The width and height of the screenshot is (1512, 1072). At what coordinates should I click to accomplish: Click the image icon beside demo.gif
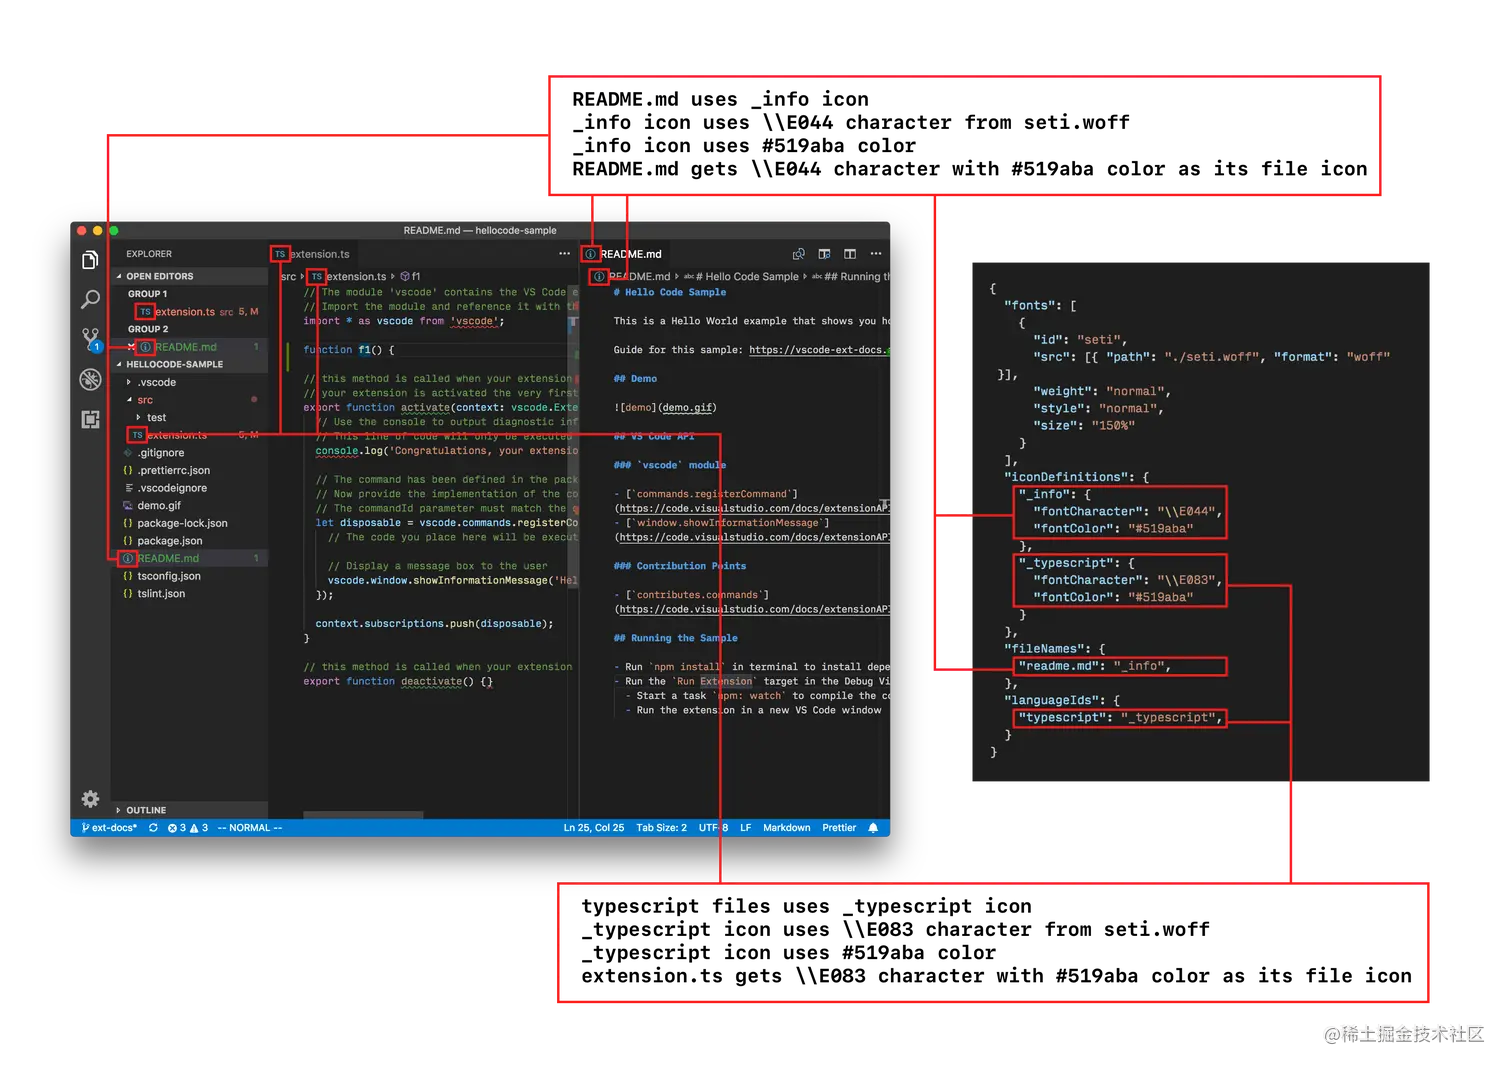pyautogui.click(x=127, y=506)
